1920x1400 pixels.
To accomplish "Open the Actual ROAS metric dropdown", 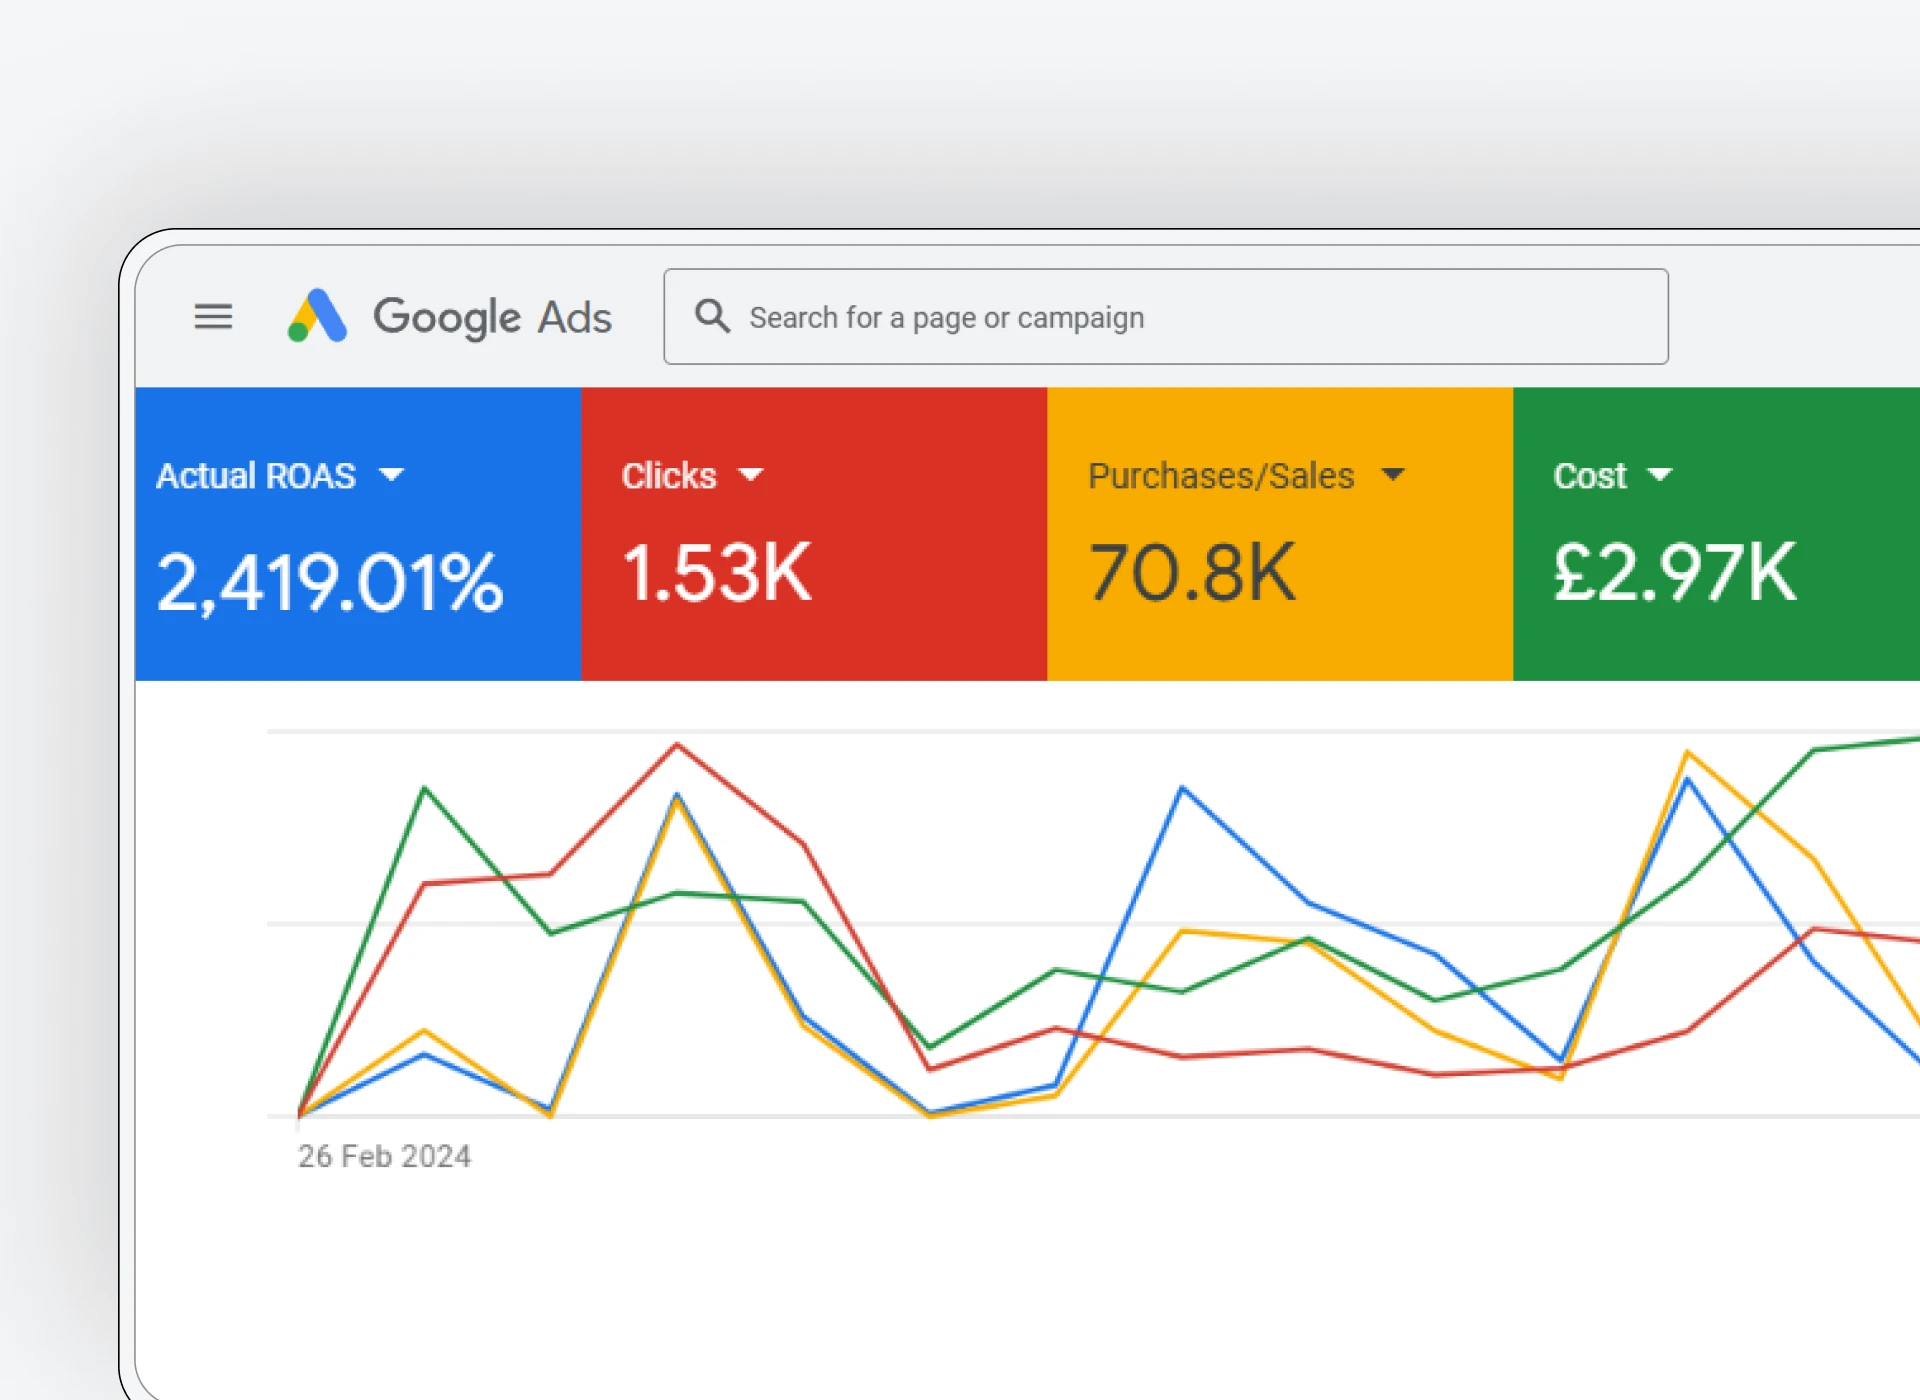I will (x=392, y=475).
